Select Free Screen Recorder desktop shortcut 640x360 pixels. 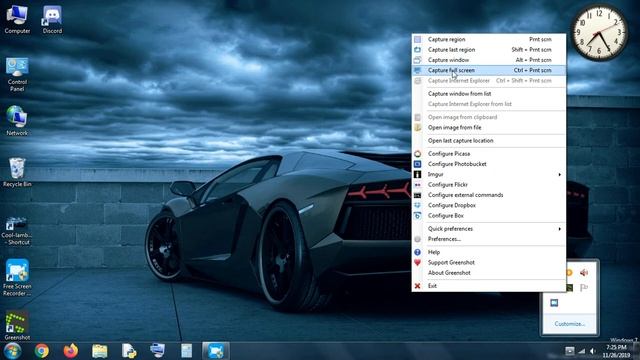pyautogui.click(x=17, y=278)
